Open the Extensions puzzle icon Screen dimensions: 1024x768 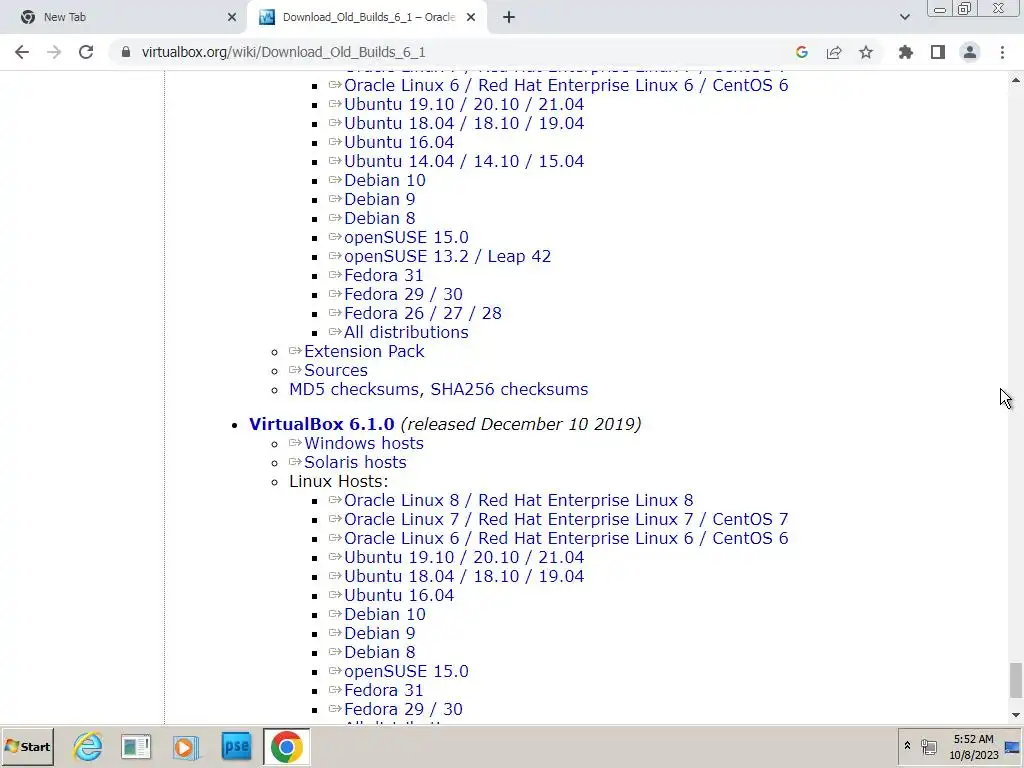(906, 52)
